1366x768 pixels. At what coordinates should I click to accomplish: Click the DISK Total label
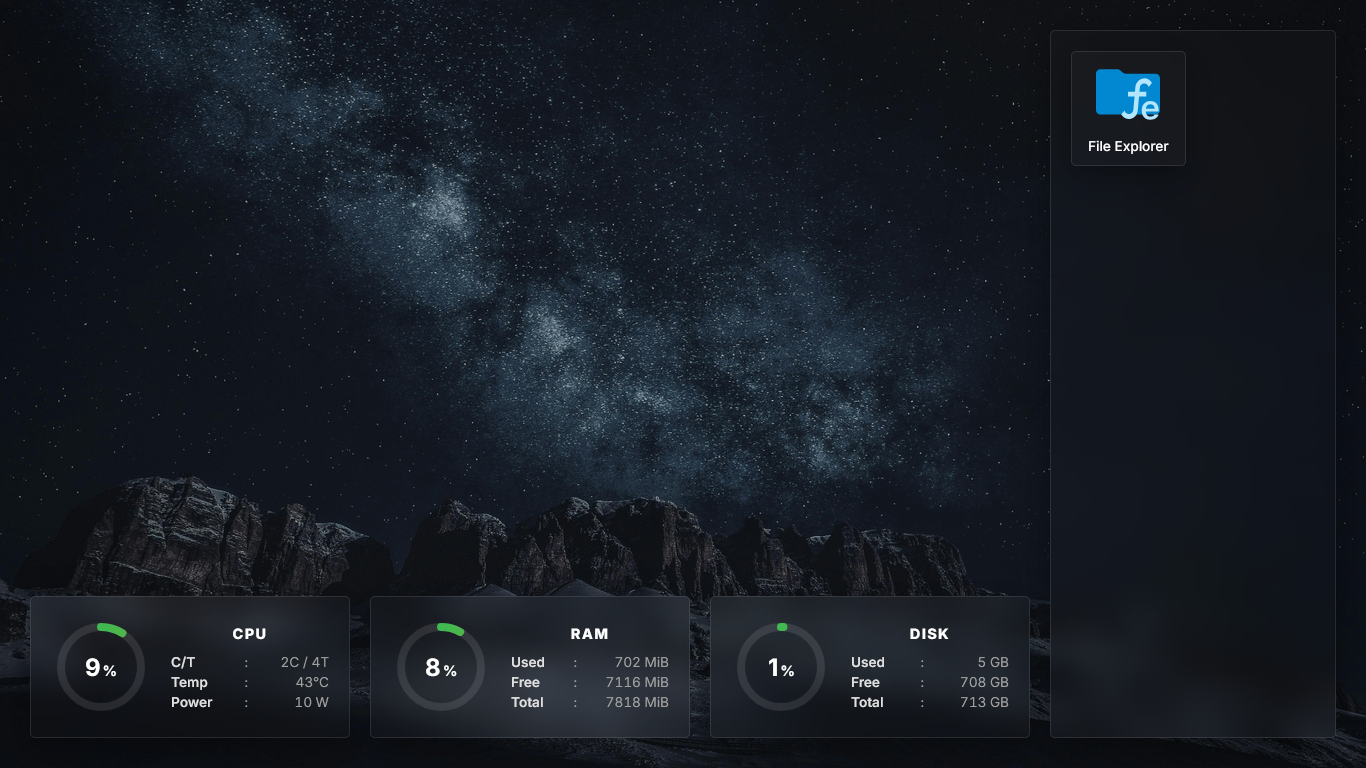tap(868, 702)
